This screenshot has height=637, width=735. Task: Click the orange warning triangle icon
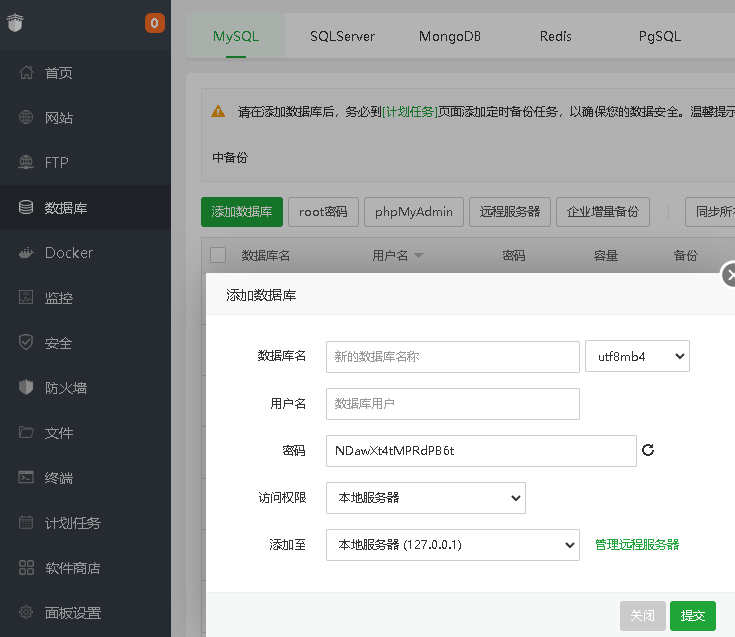[218, 112]
